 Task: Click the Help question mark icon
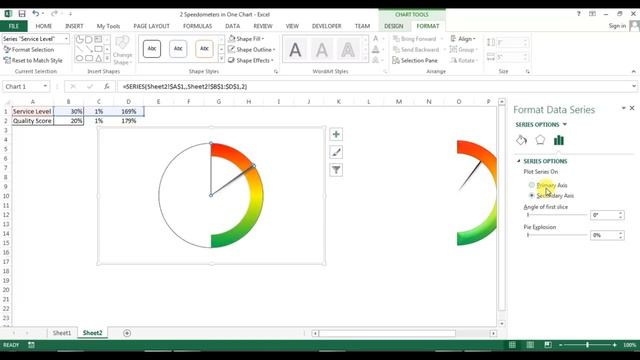pyautogui.click(x=578, y=14)
